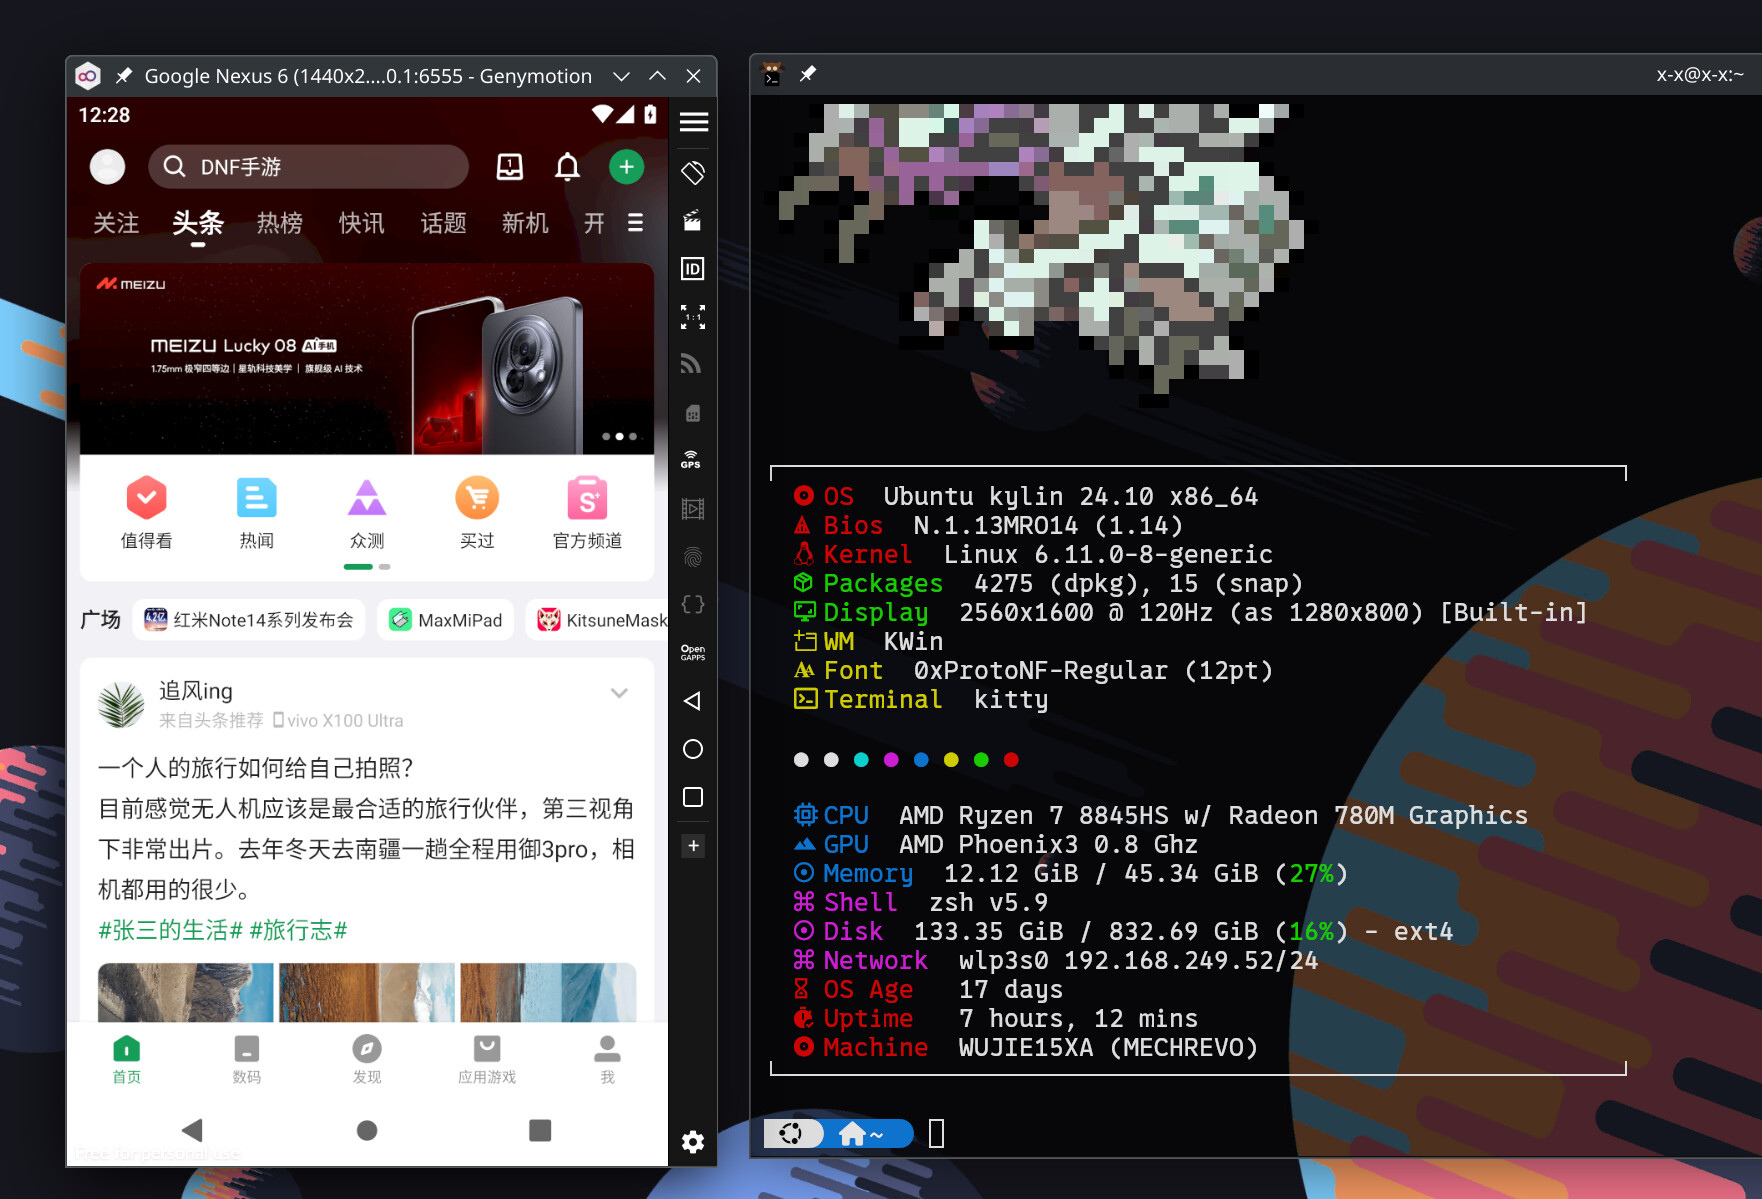Tap the green plus post button
The height and width of the screenshot is (1199, 1762).
[626, 167]
